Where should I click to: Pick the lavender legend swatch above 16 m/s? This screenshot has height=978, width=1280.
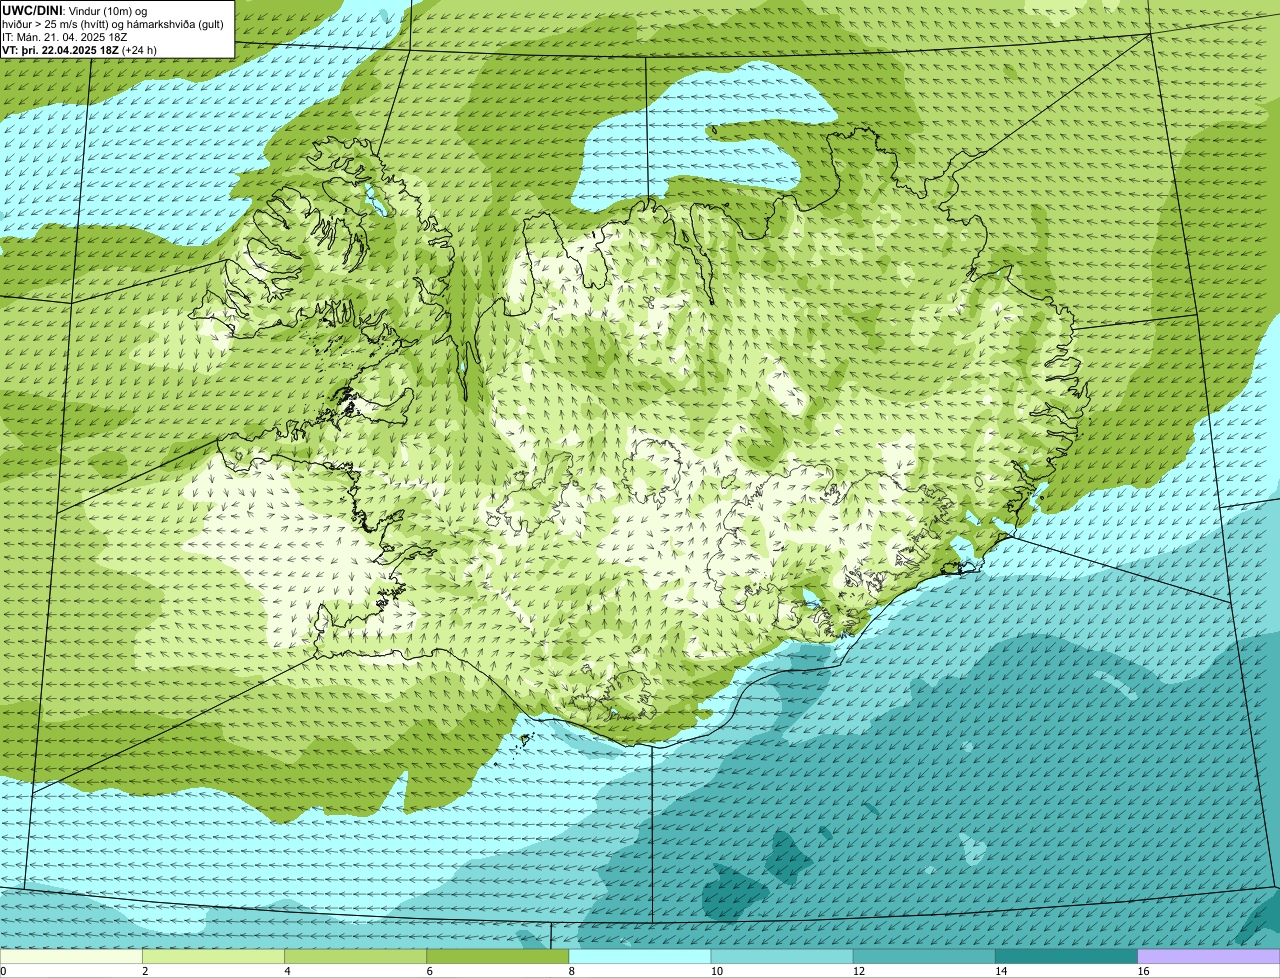pos(1209,956)
